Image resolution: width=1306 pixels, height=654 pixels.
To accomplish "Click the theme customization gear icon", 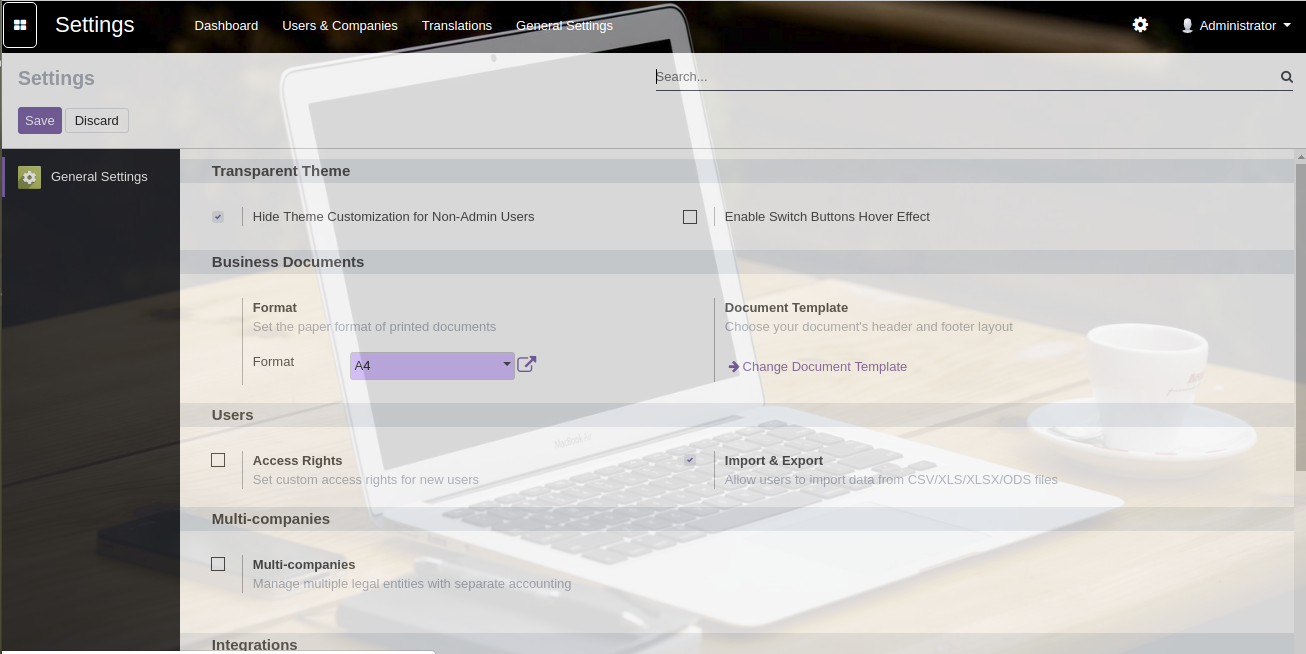I will (1140, 25).
